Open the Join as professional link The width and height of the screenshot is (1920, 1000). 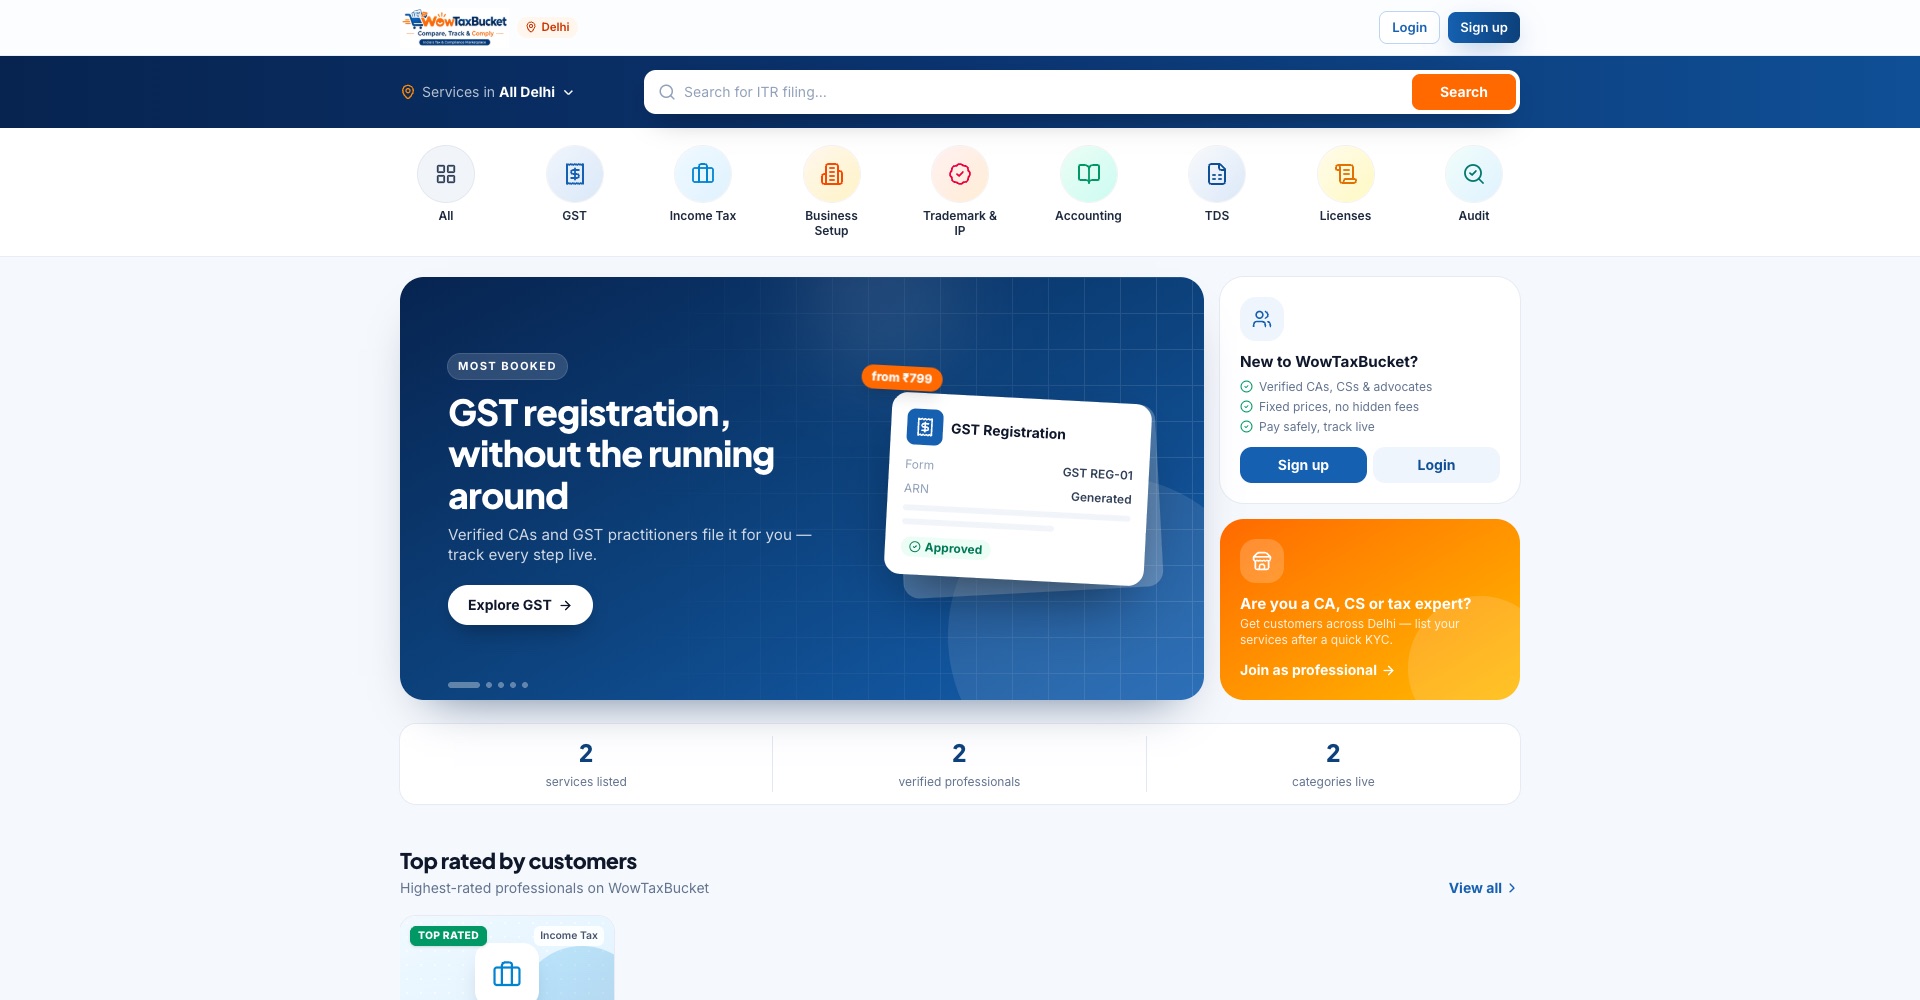coord(1317,670)
